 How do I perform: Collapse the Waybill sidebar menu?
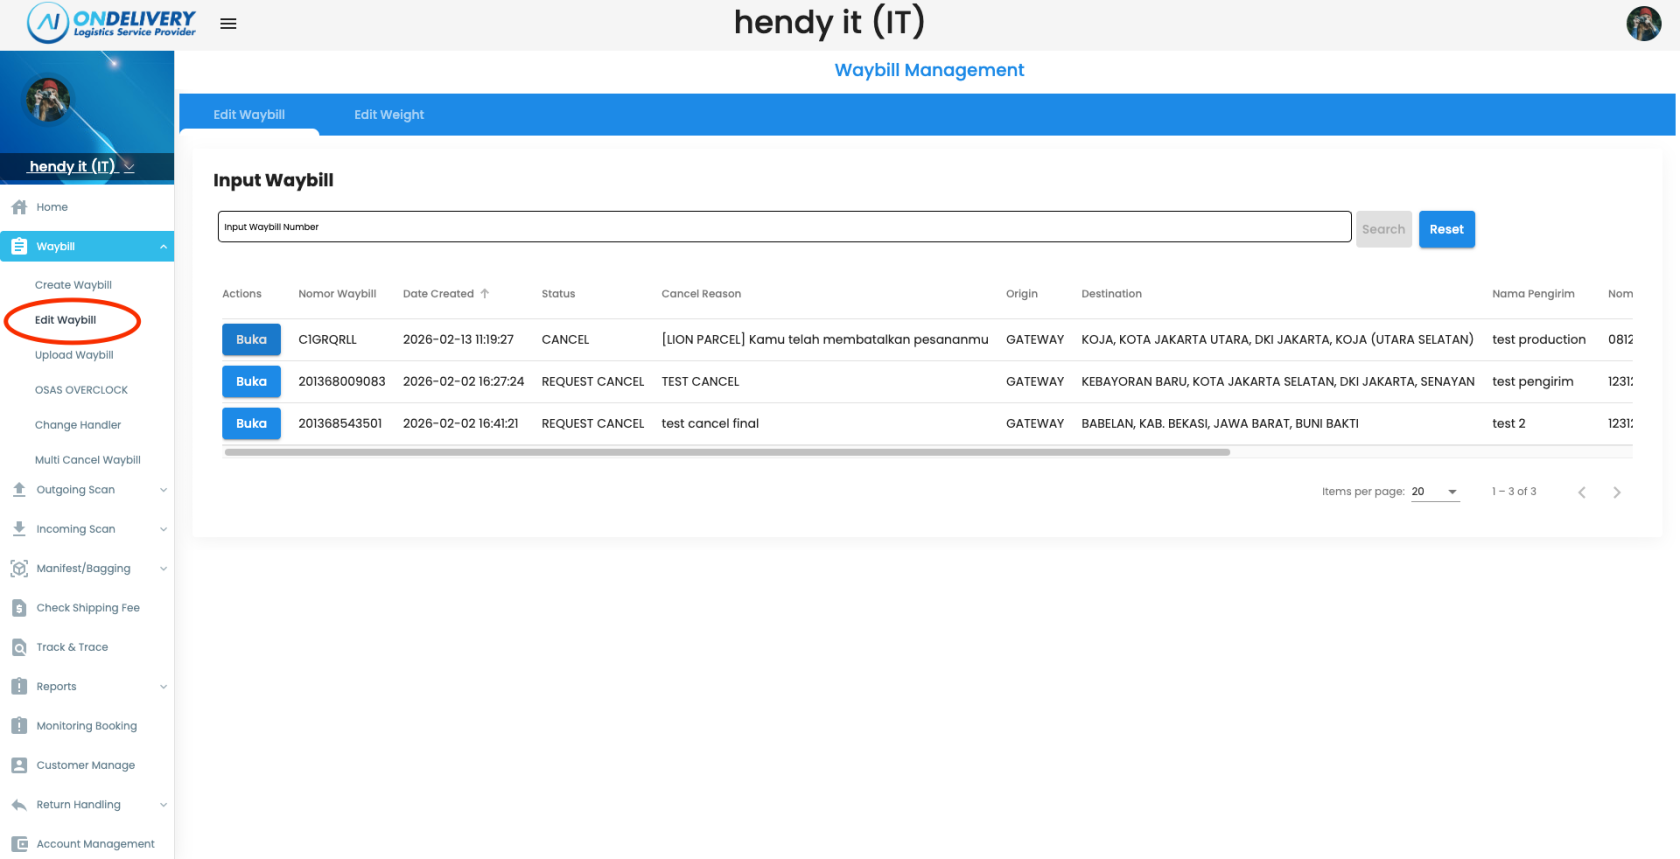[x=163, y=247]
